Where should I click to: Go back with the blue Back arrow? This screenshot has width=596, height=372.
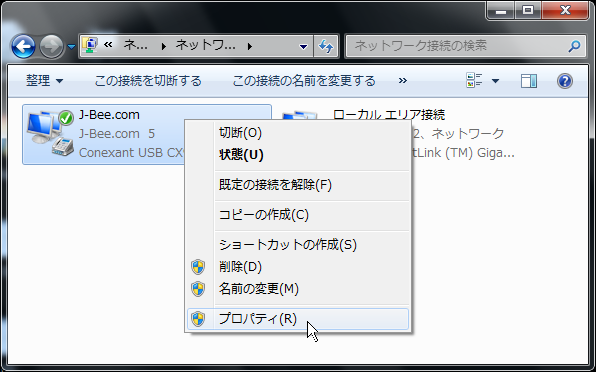tap(23, 46)
